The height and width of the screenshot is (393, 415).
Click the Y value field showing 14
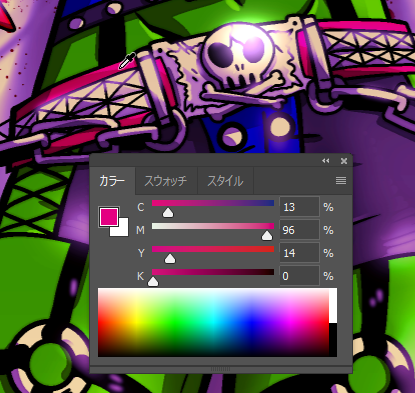(299, 253)
